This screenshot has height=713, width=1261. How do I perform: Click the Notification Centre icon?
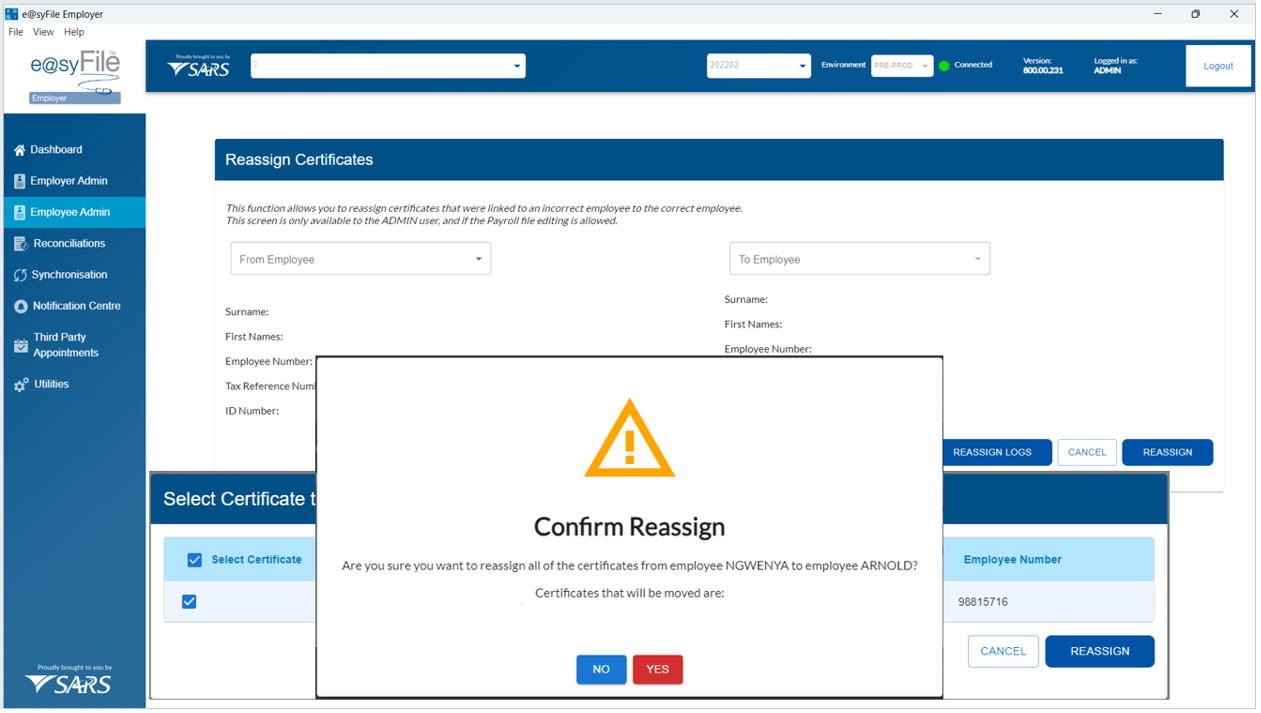(x=20, y=306)
